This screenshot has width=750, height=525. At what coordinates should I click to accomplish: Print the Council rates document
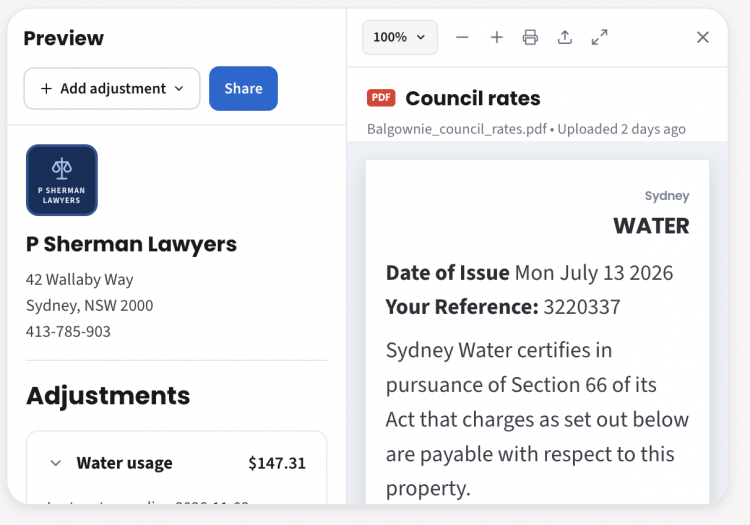[x=530, y=37]
